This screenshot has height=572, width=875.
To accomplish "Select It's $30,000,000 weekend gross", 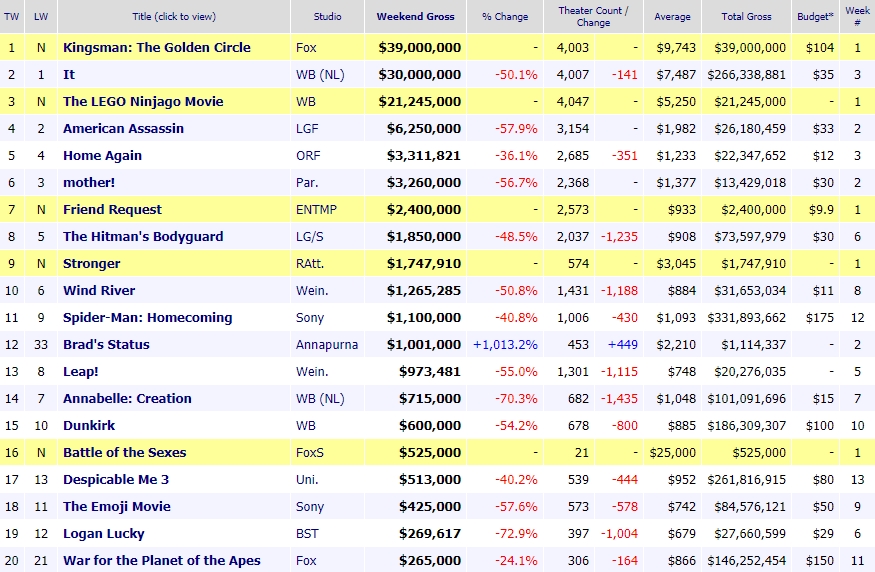I will (x=420, y=74).
